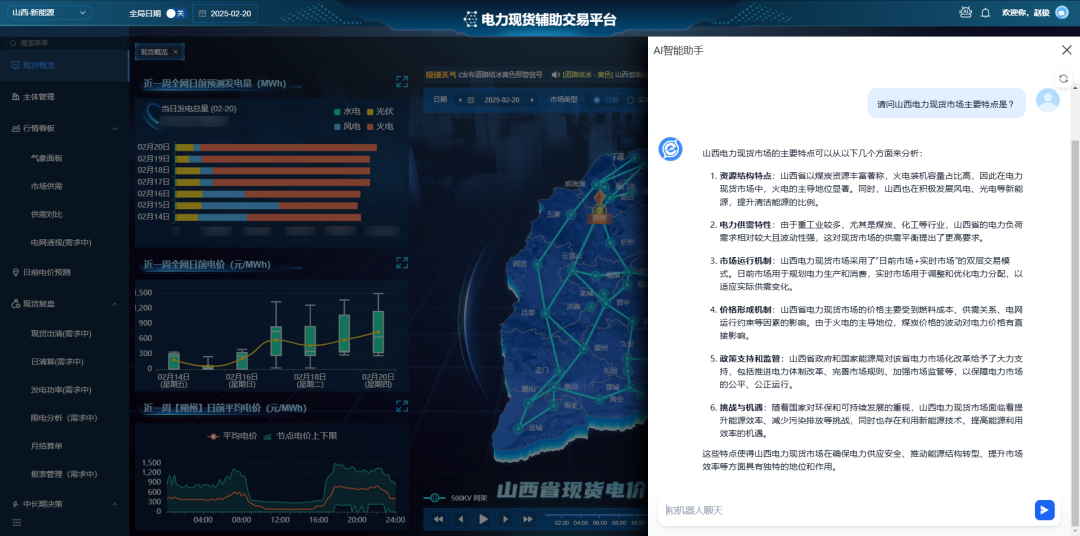Click the map play button

[x=484, y=519]
